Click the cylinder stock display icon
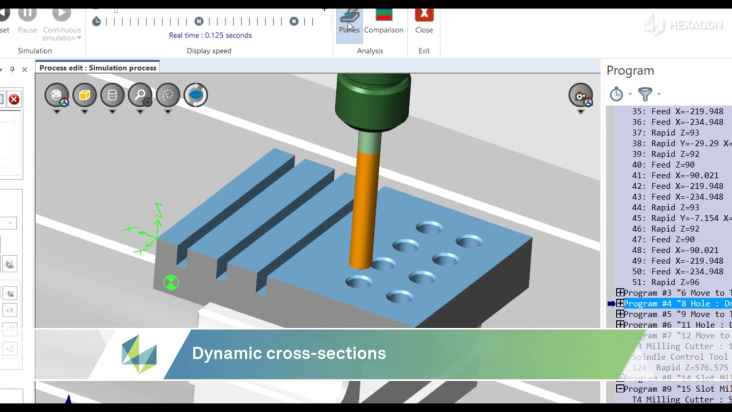Image resolution: width=732 pixels, height=412 pixels. coord(112,95)
